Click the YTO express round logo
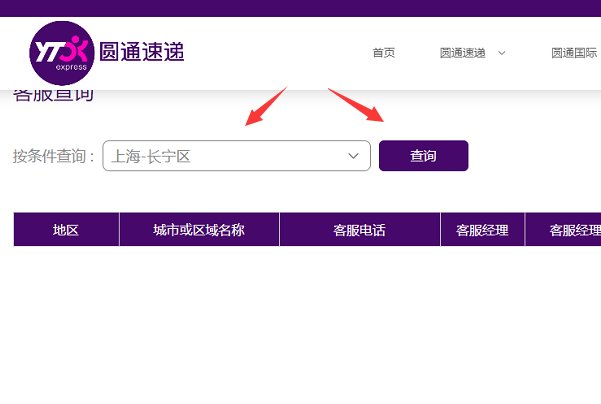The image size is (601, 404). (x=62, y=53)
